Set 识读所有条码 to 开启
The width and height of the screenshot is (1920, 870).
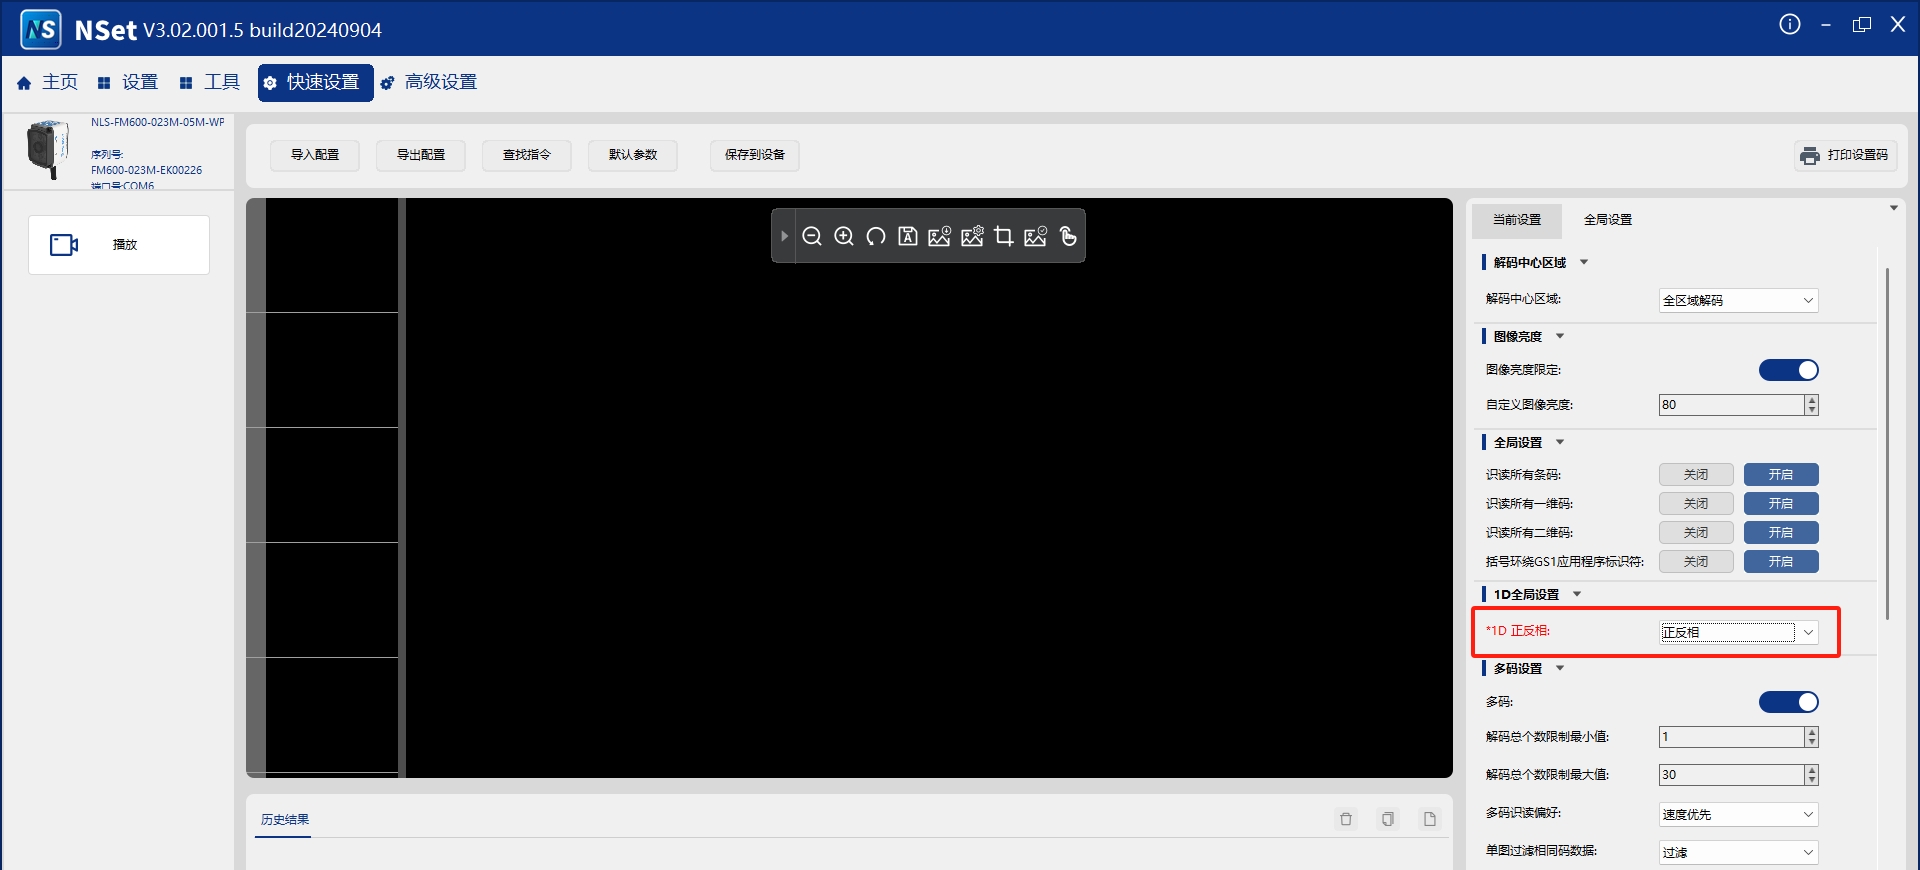tap(1781, 475)
